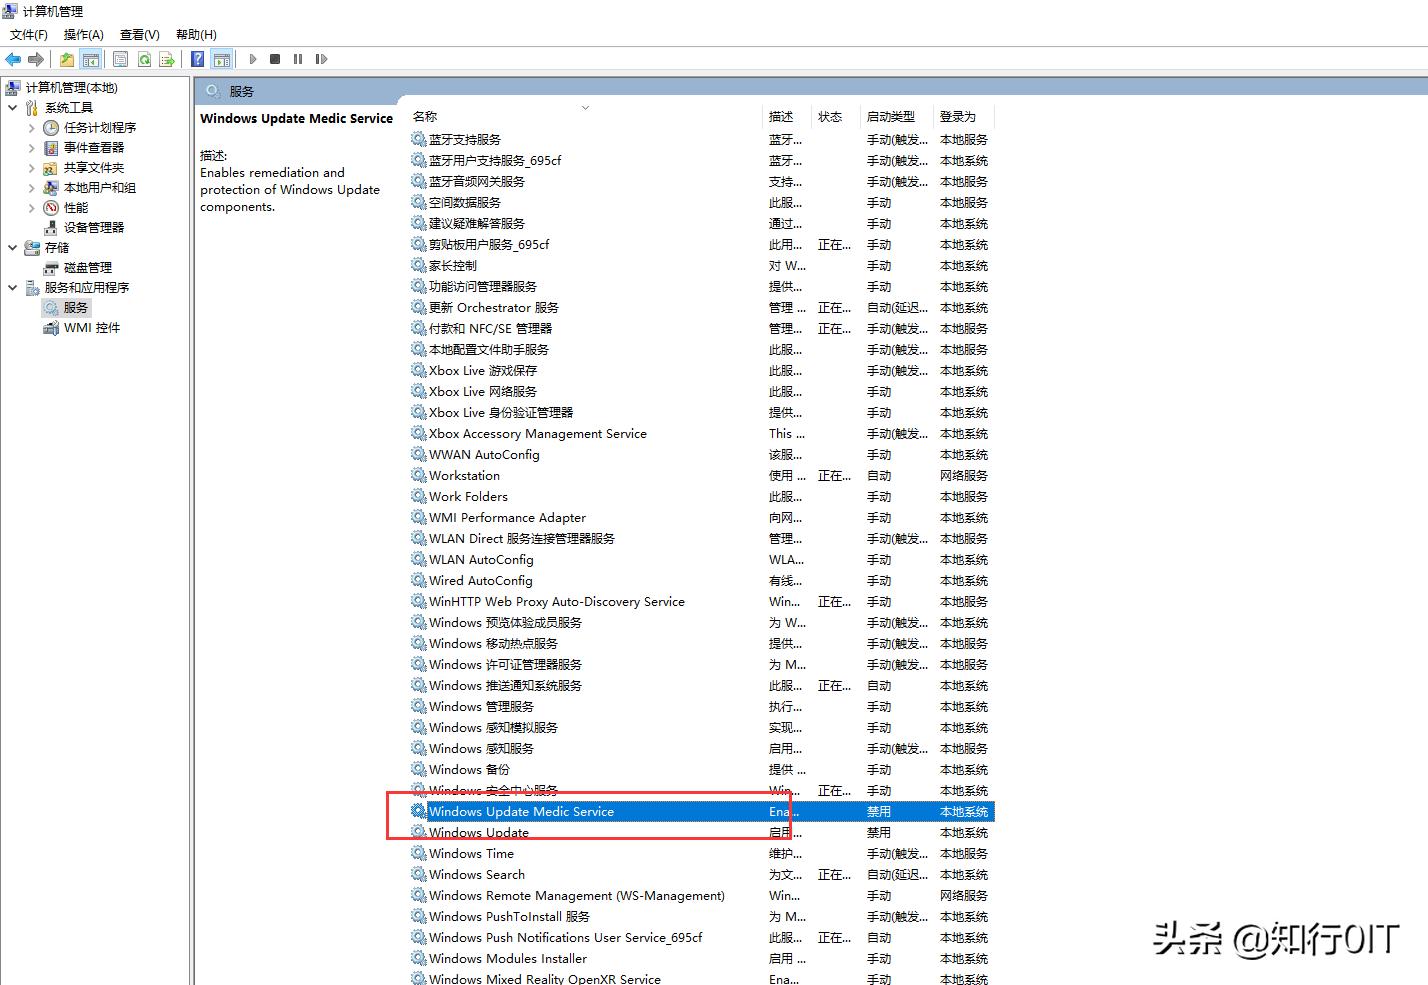The width and height of the screenshot is (1428, 985).
Task: Navigate forward with the forward arrow
Action: coord(37,58)
